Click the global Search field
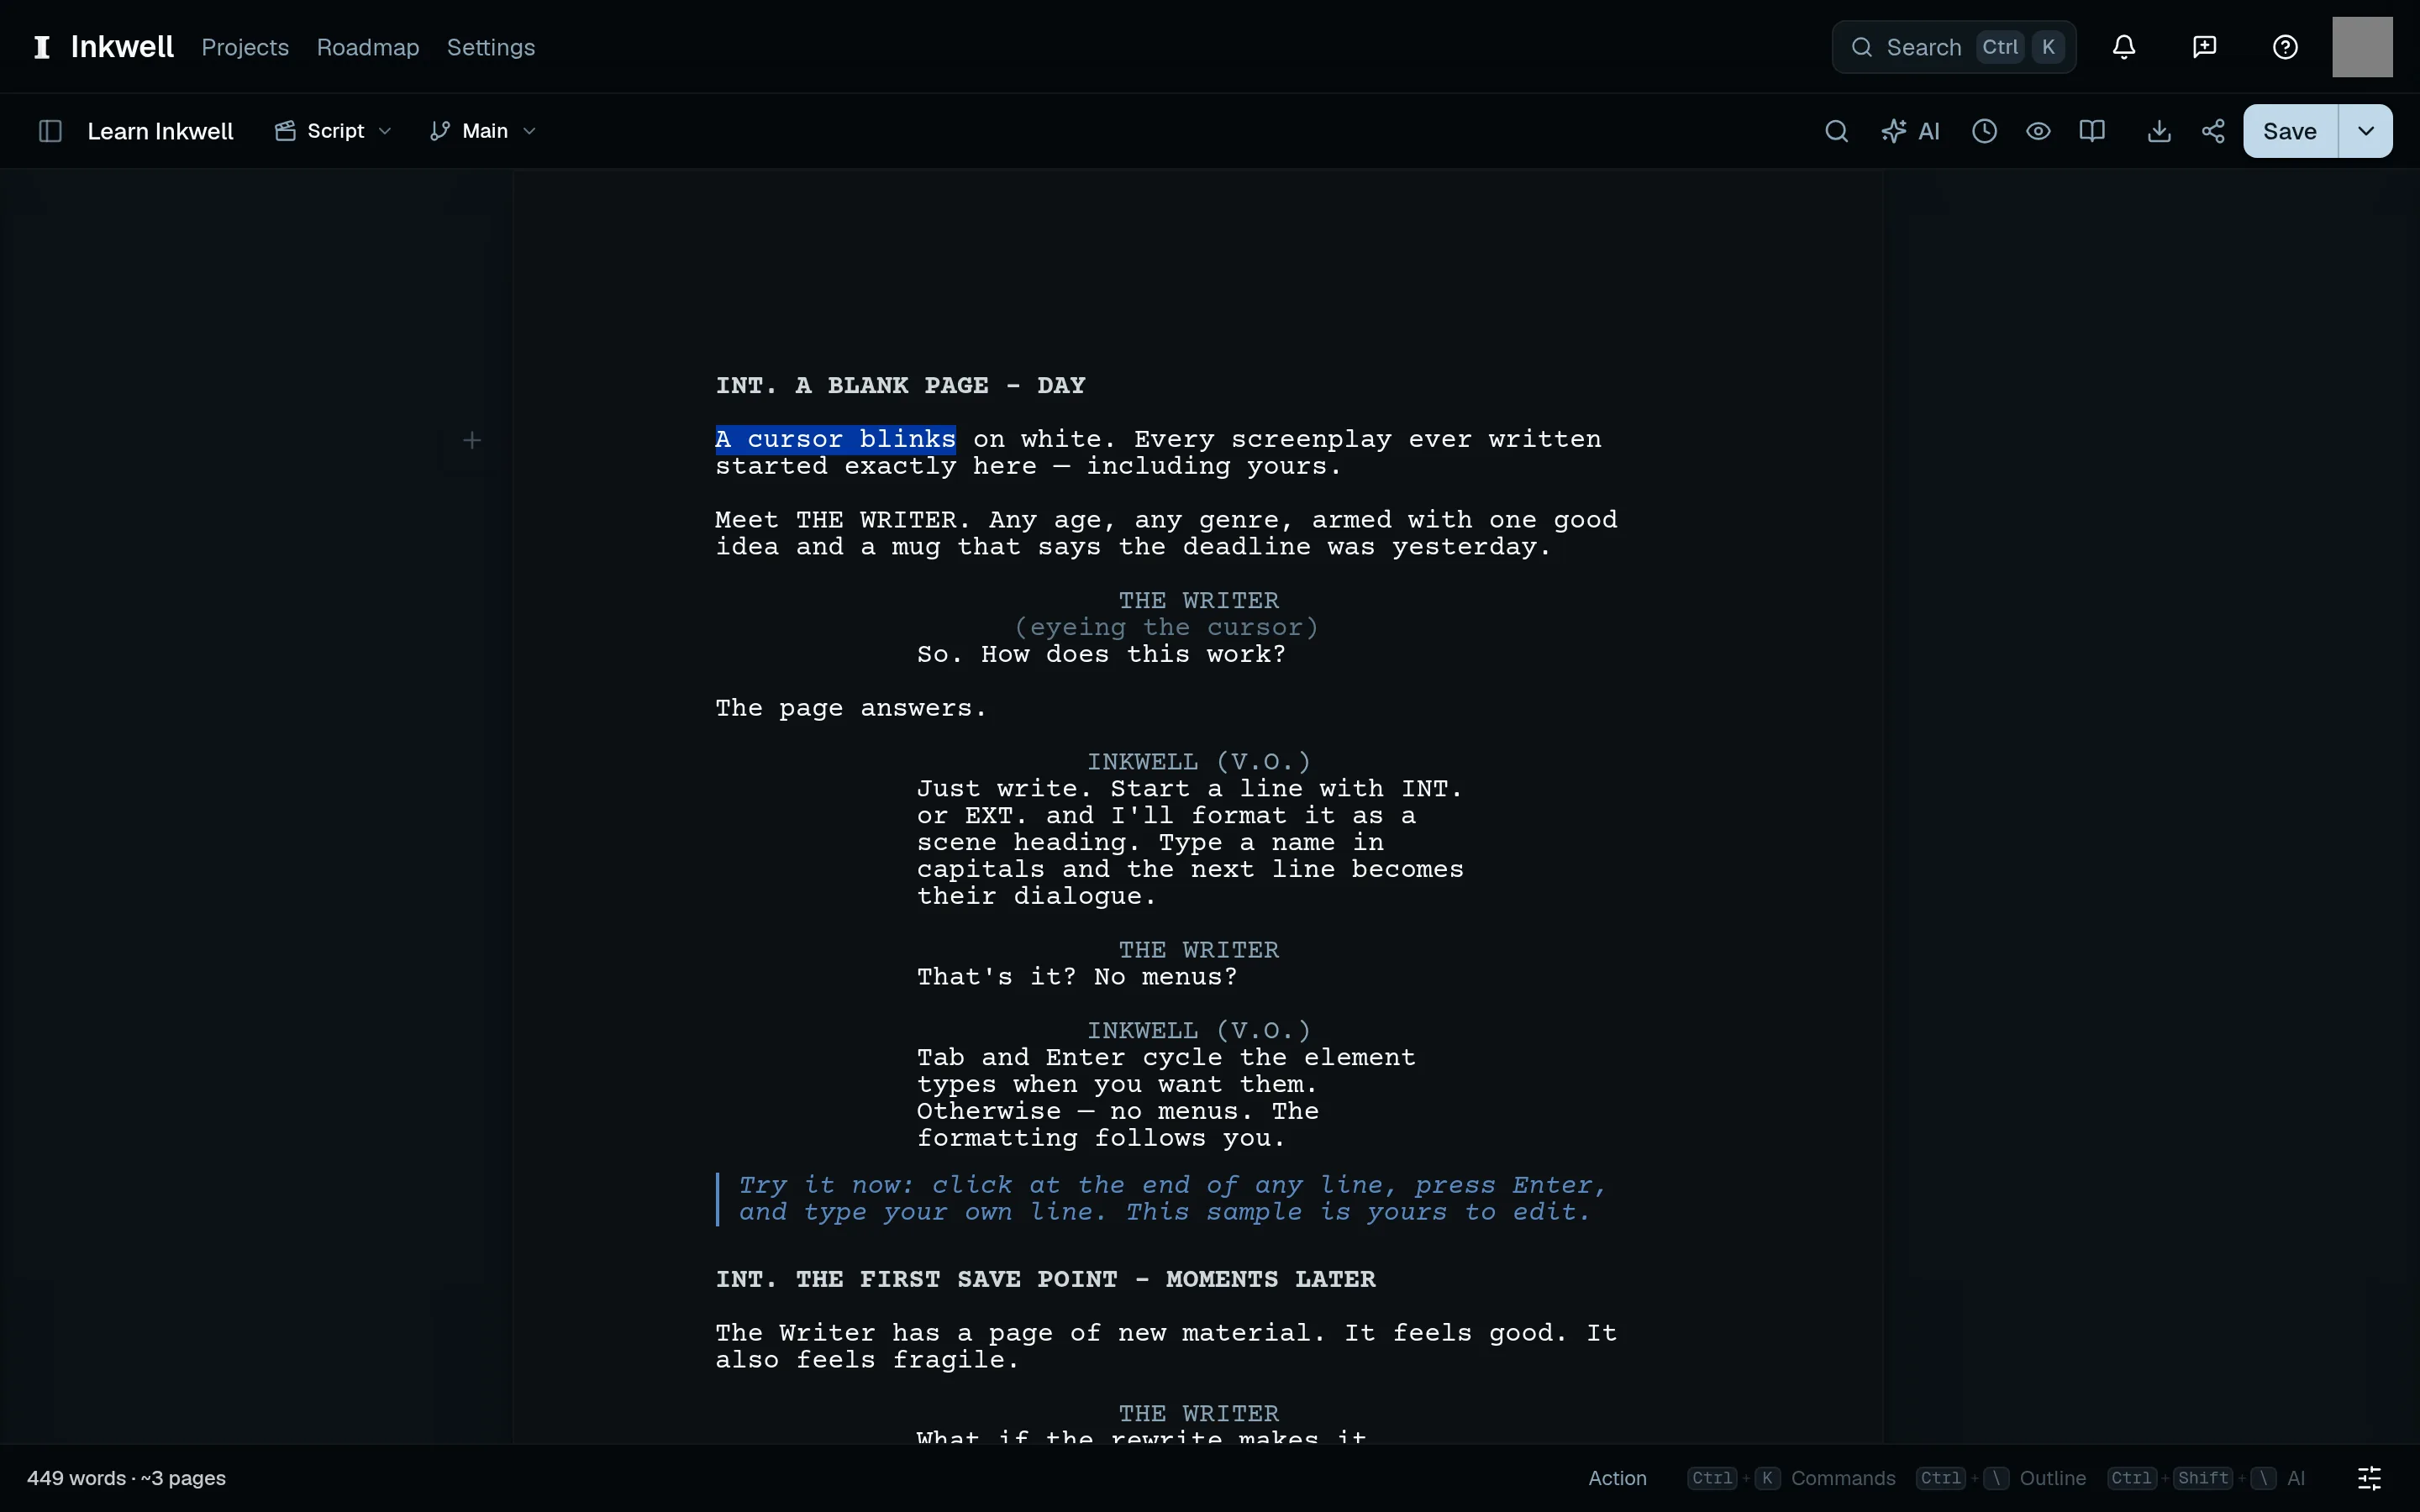Image resolution: width=2420 pixels, height=1512 pixels. pos(1954,47)
